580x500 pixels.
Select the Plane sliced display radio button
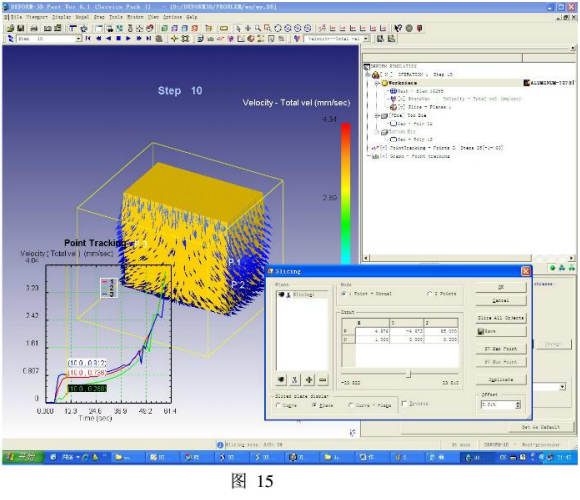[x=314, y=405]
